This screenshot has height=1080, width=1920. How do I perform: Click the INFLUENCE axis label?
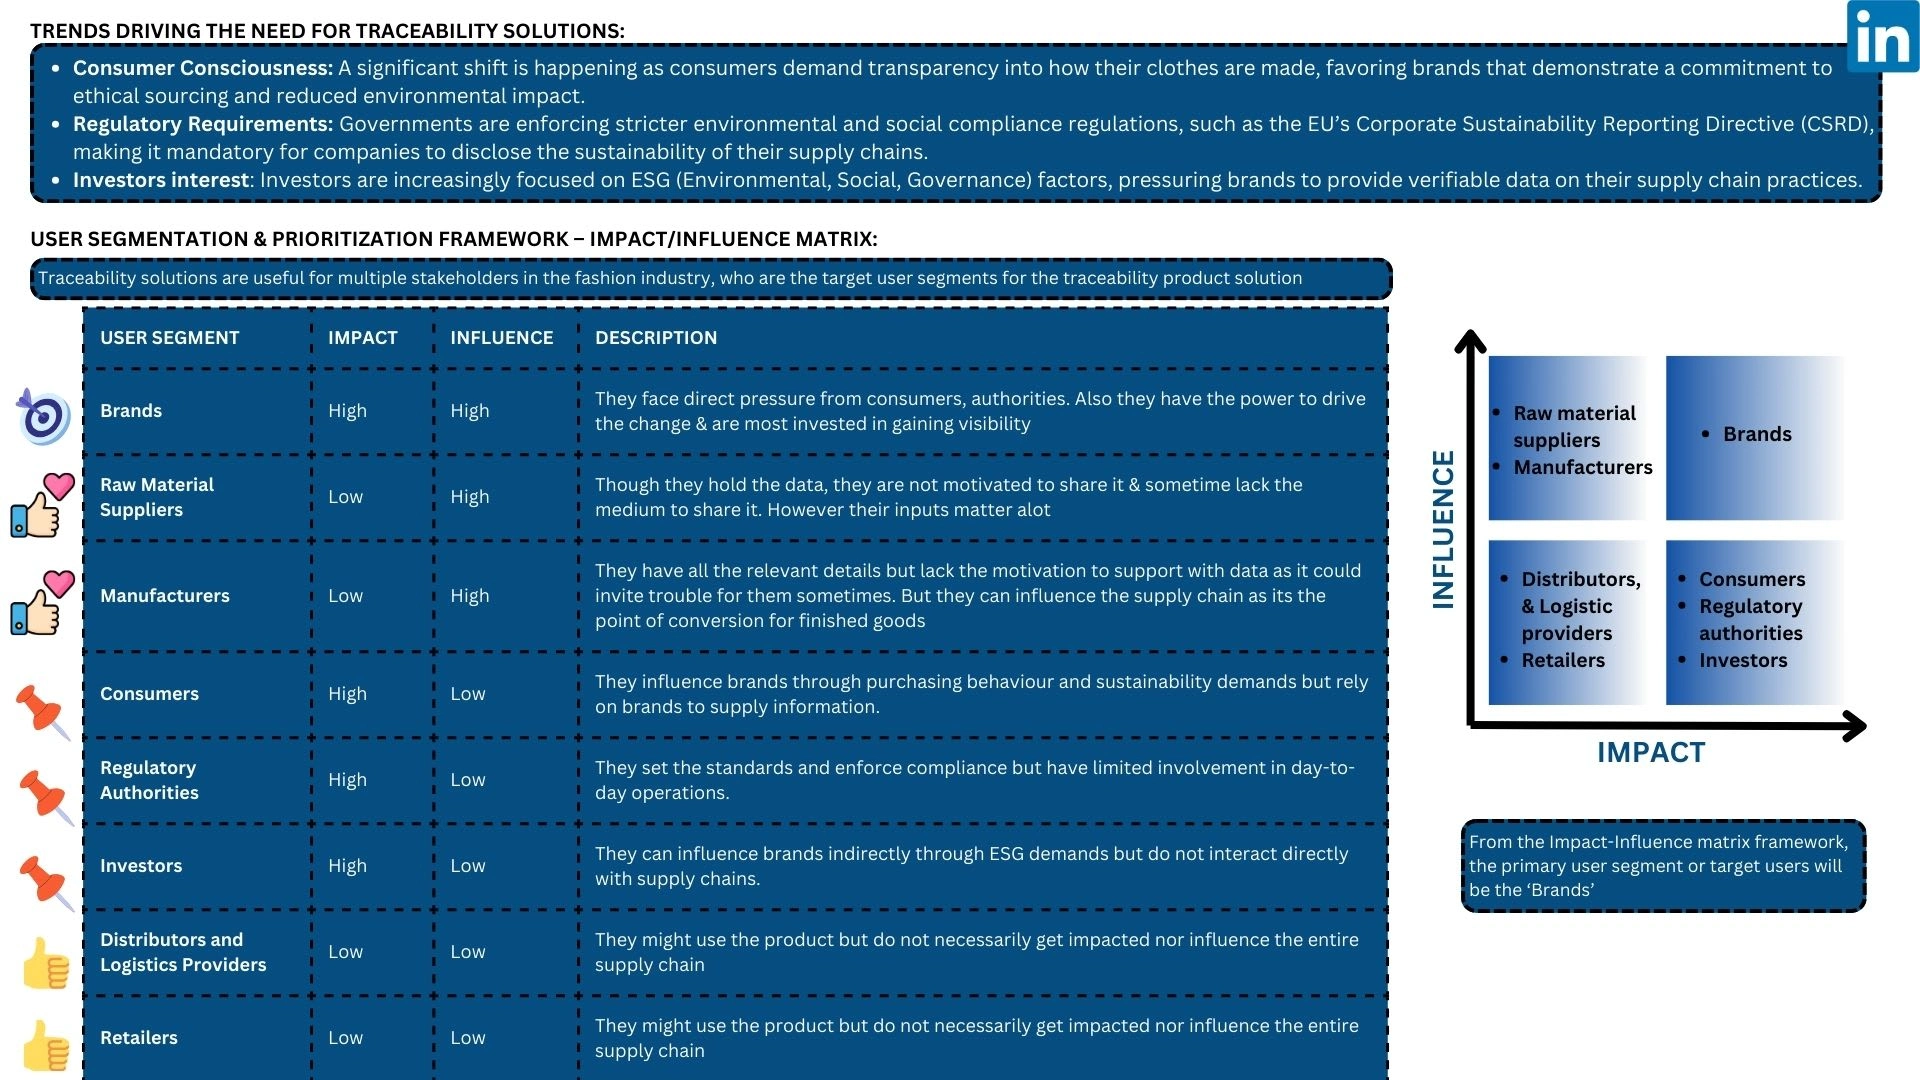[1443, 529]
